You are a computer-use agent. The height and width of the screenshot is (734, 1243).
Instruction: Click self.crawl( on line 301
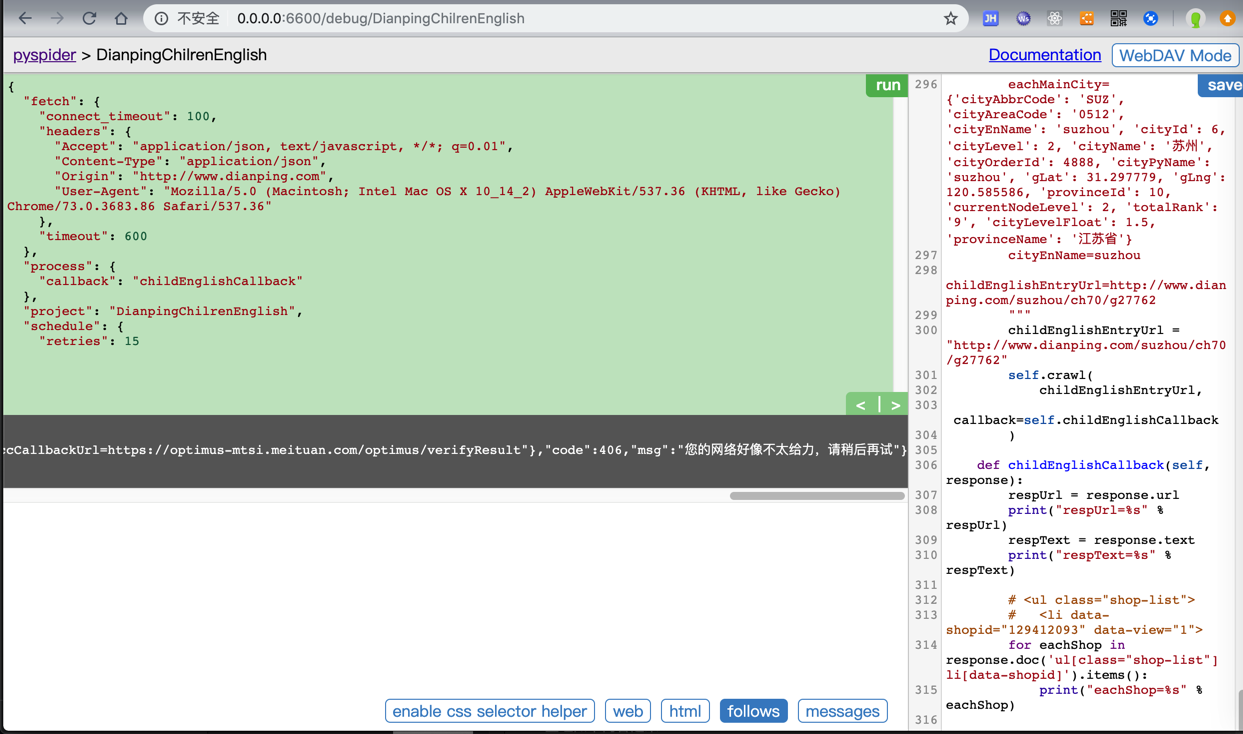pyautogui.click(x=1050, y=375)
